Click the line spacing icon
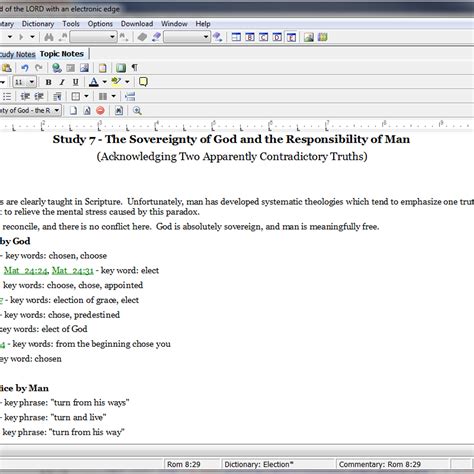The width and height of the screenshot is (474, 474). [x=57, y=96]
